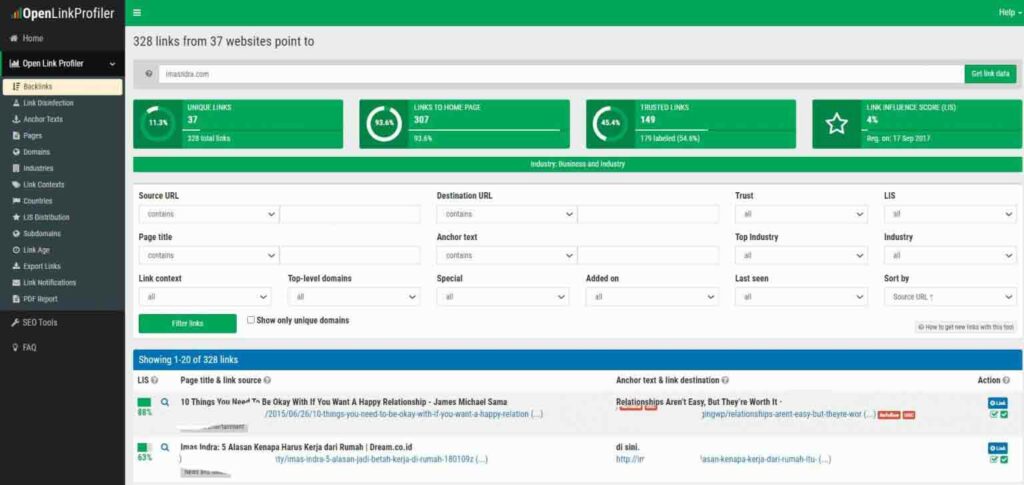Viewport: 1024px width, 485px height.
Task: Open the Link context dropdown
Action: pyautogui.click(x=205, y=297)
